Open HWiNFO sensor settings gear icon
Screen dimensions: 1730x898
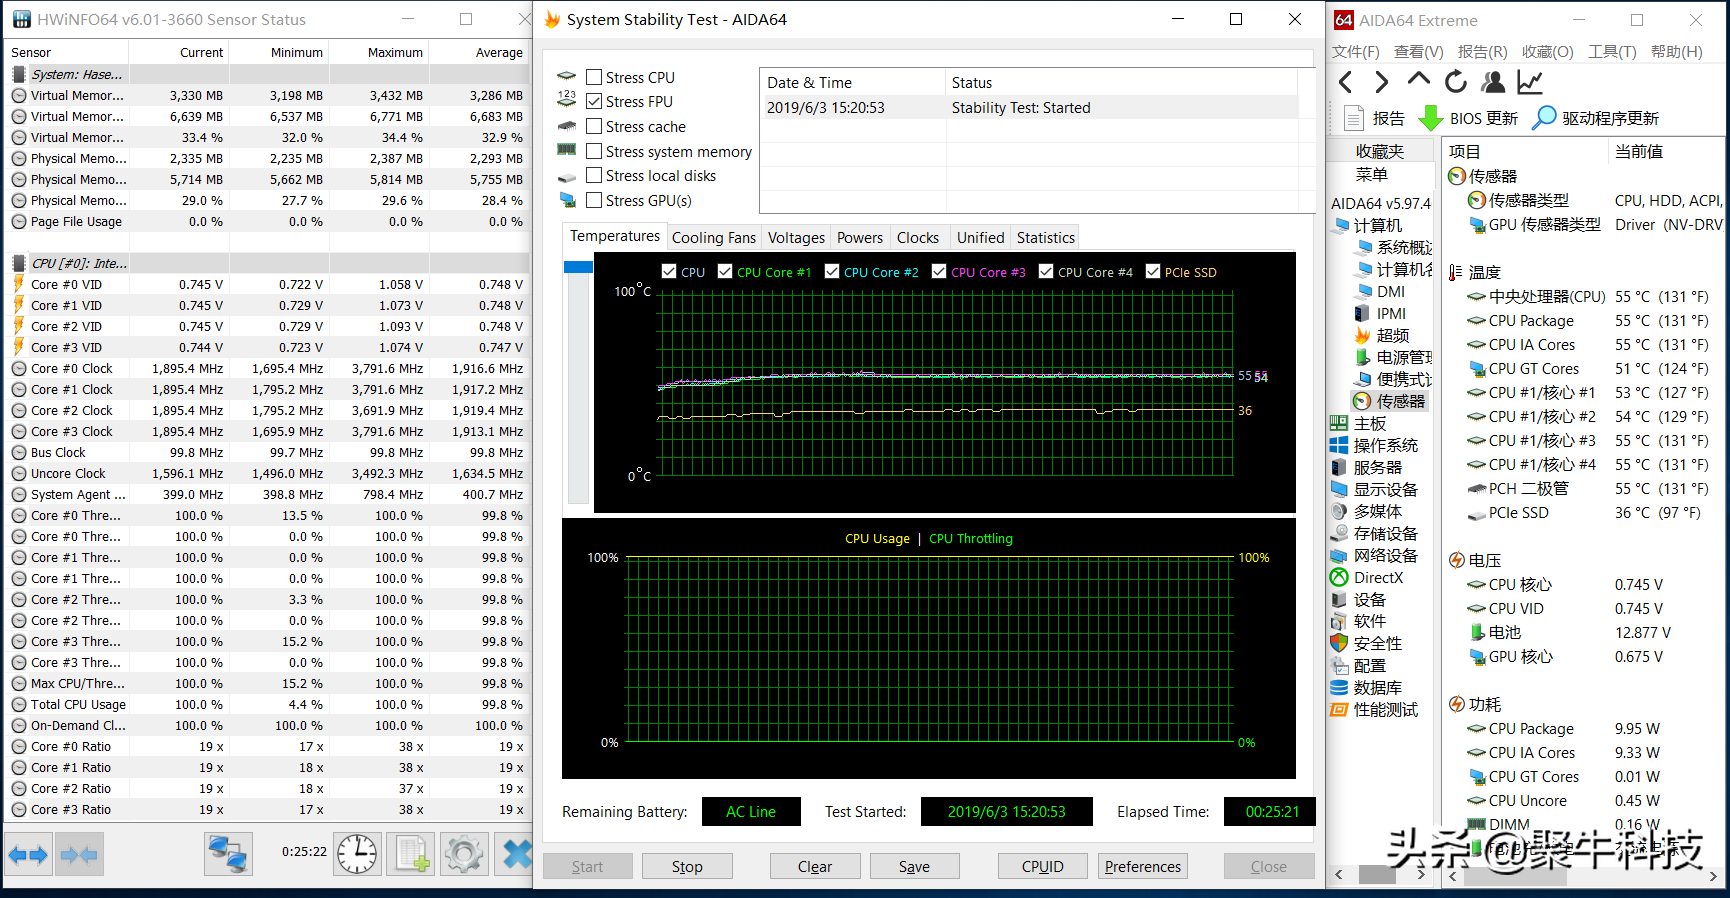(464, 854)
